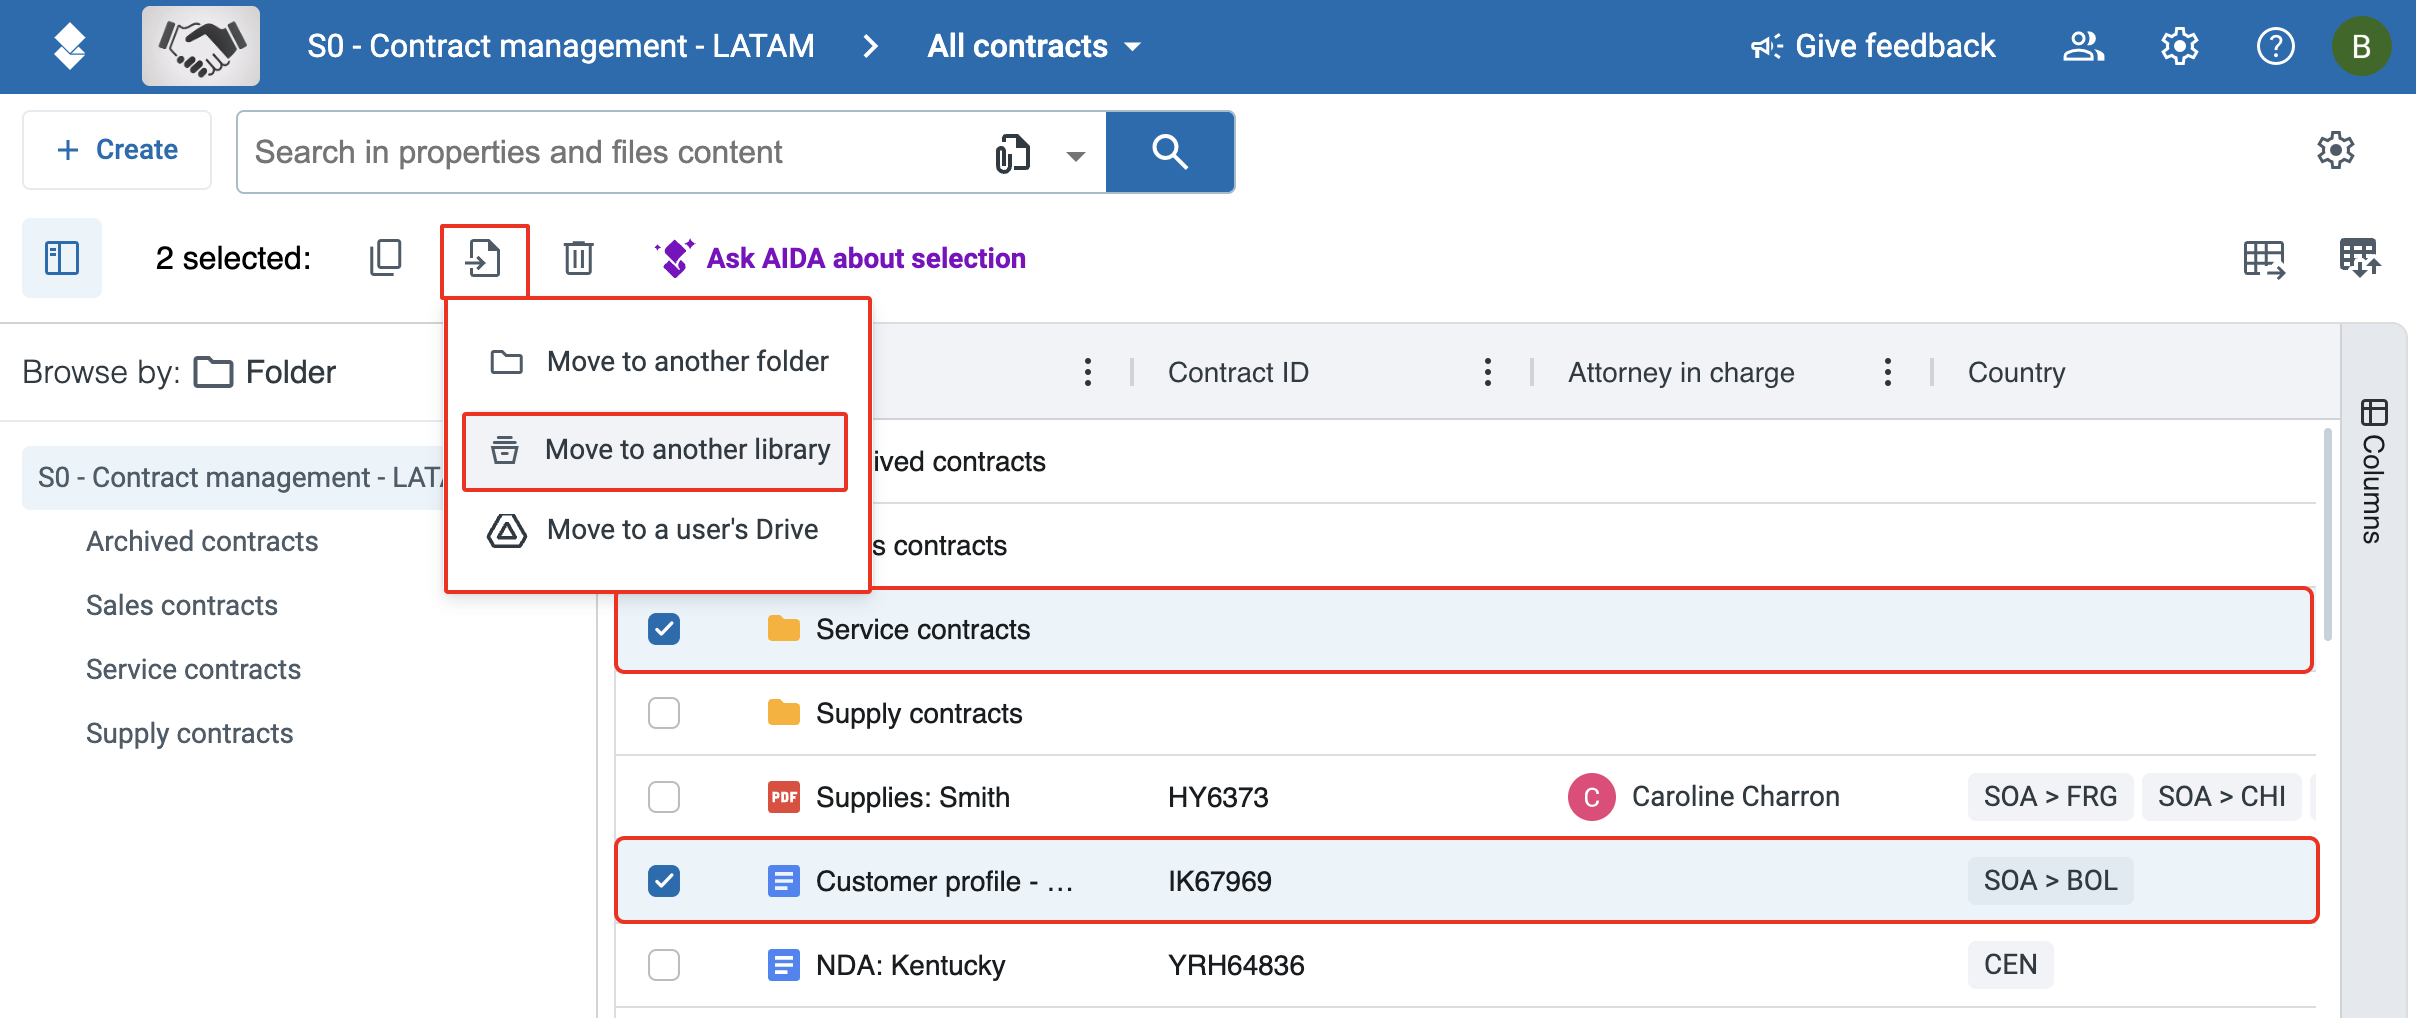Check the Supply contracts row checkbox
Screen dimensions: 2416x1018
[x=664, y=713]
